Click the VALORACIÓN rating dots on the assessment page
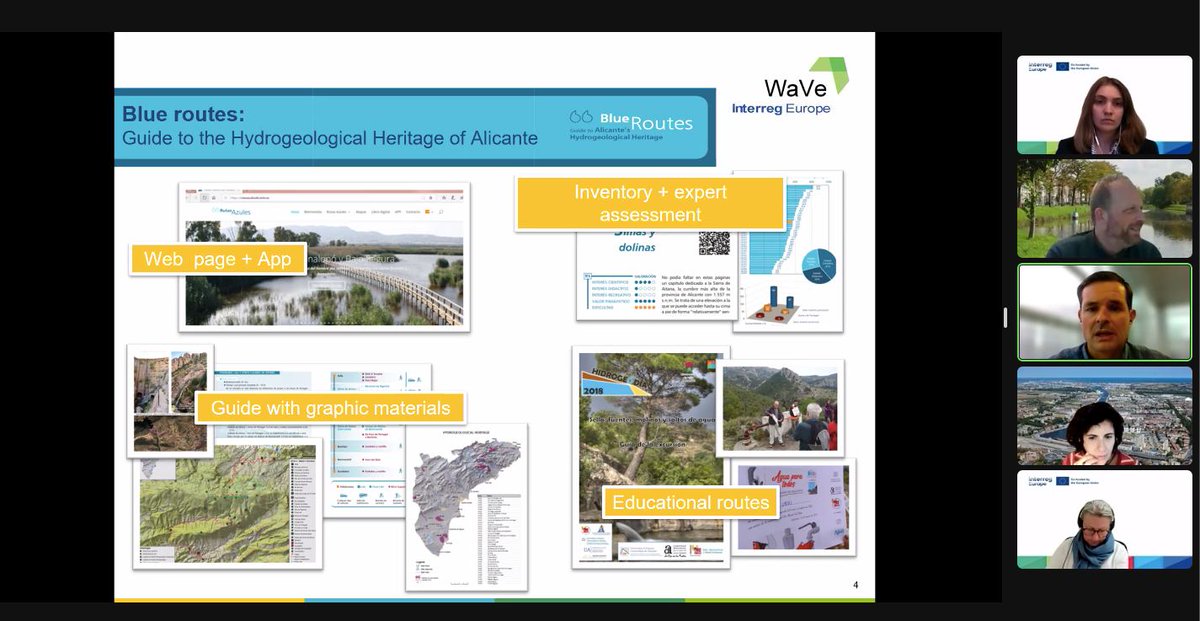 click(x=643, y=293)
